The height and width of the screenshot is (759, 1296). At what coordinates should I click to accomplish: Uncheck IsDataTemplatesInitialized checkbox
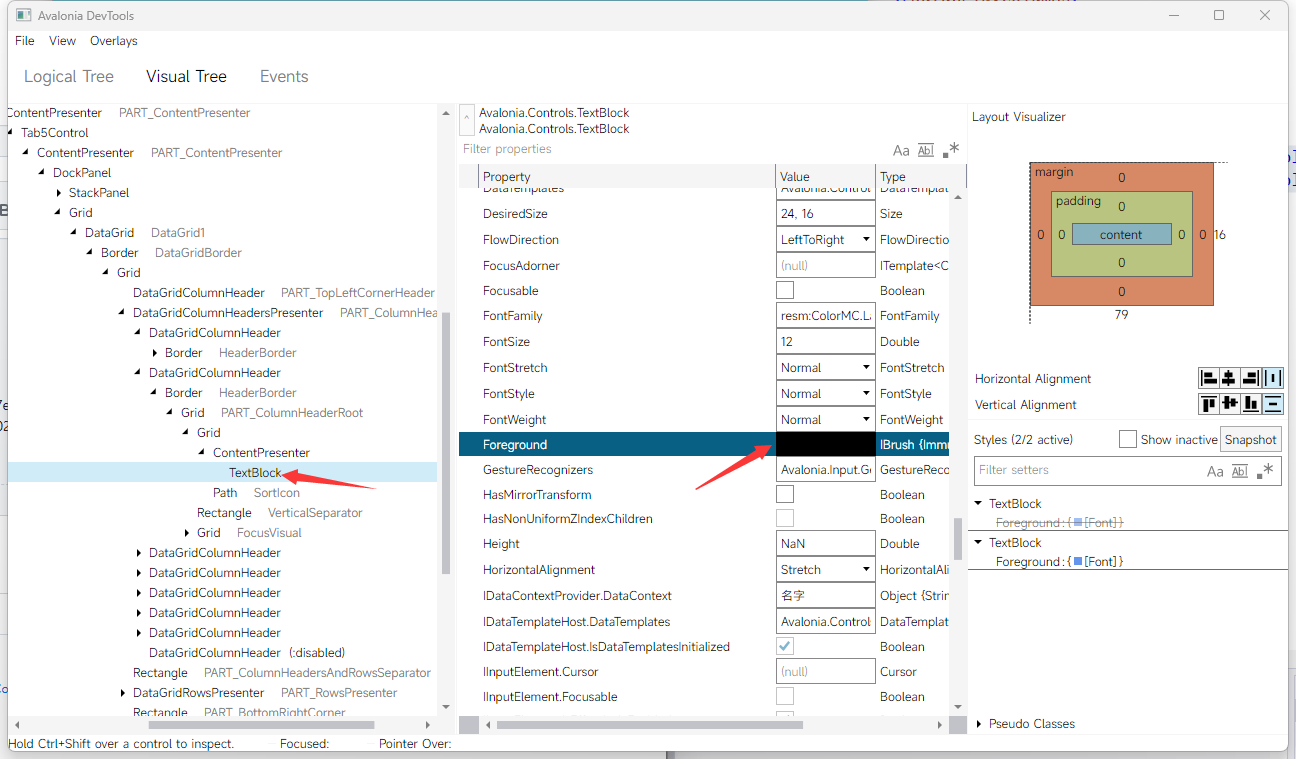click(785, 645)
